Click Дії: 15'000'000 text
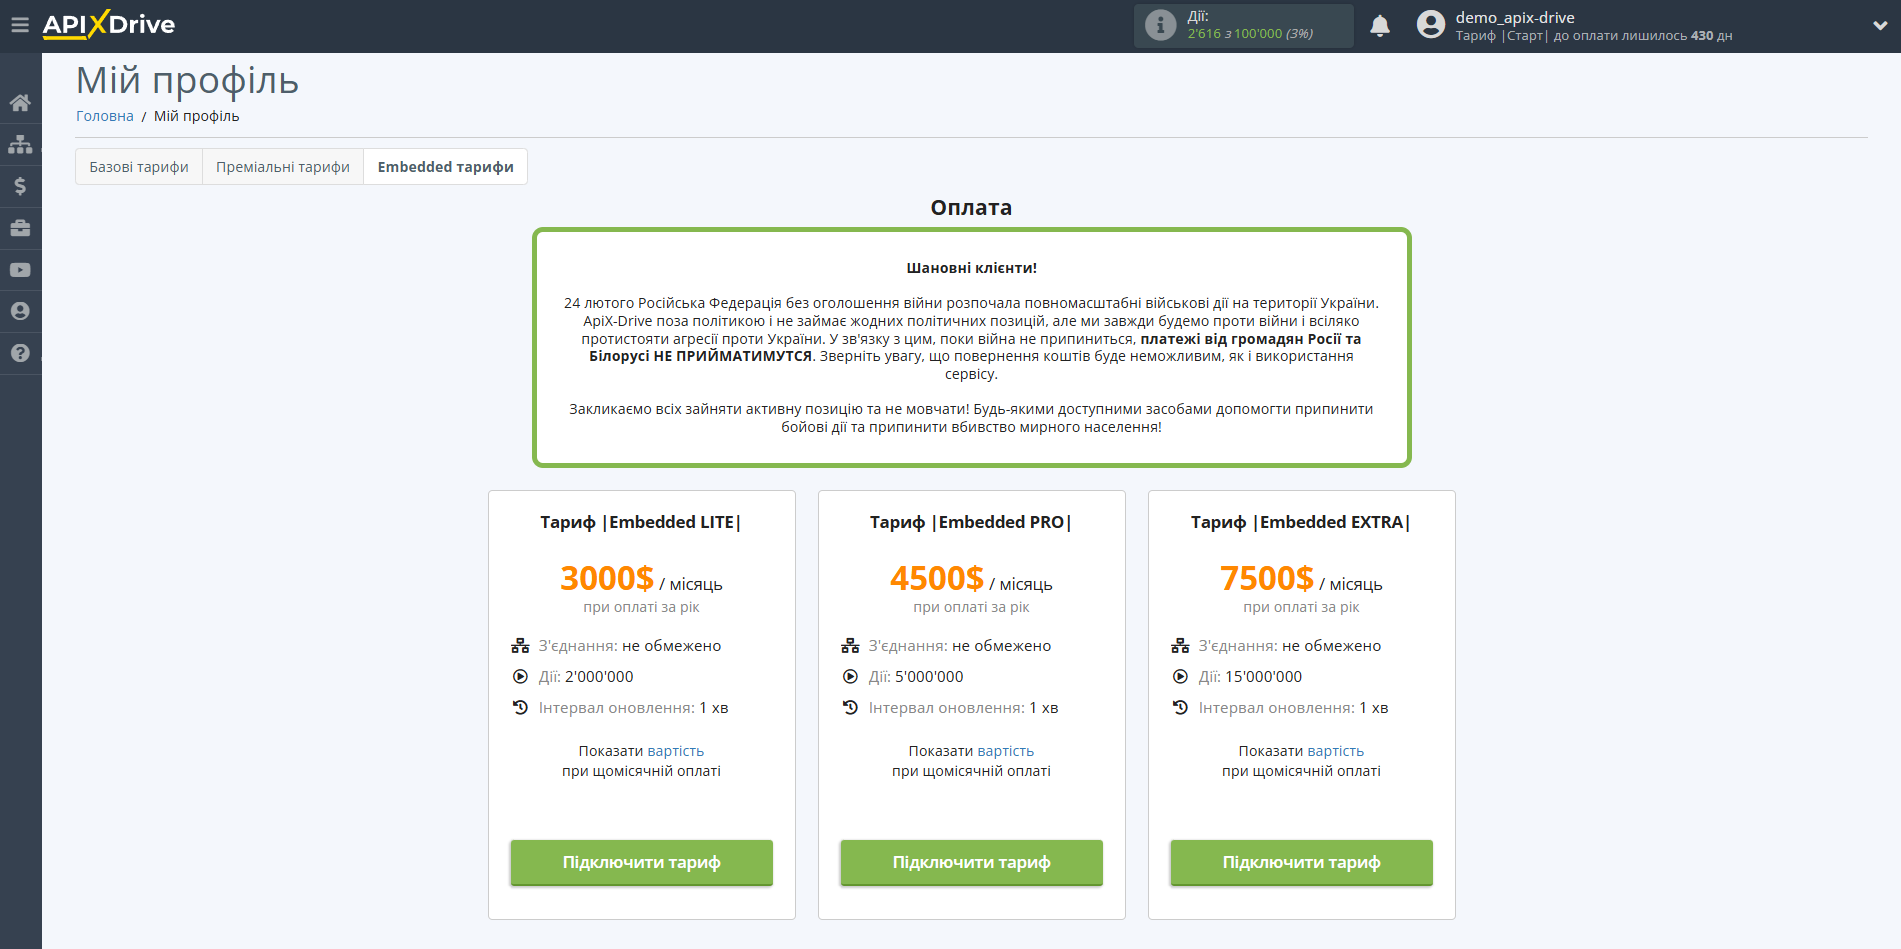 [1250, 677]
